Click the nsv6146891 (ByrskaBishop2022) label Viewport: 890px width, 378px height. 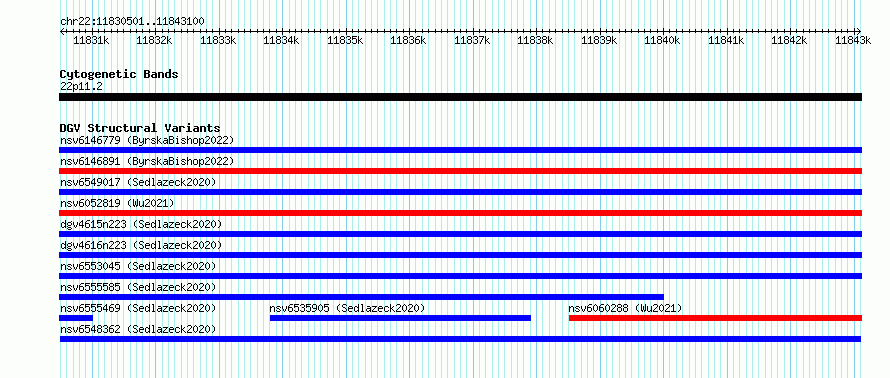(147, 161)
